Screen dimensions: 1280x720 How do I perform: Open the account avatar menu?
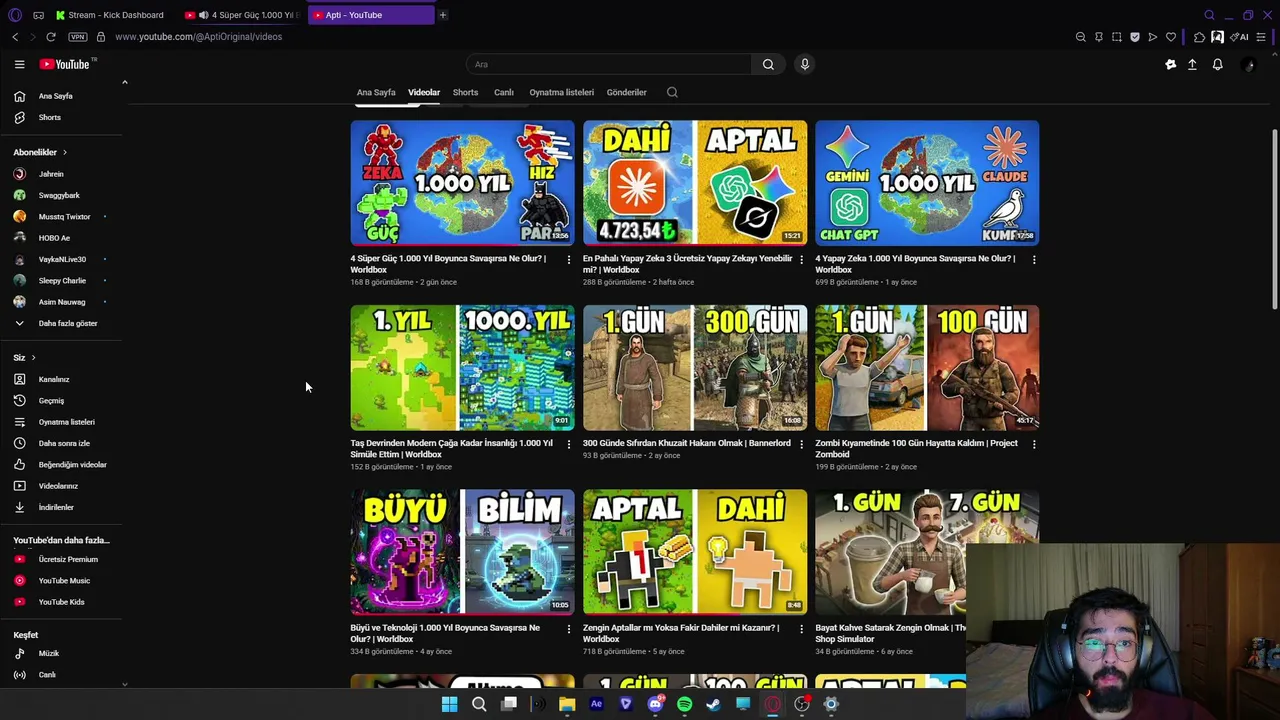point(1247,64)
